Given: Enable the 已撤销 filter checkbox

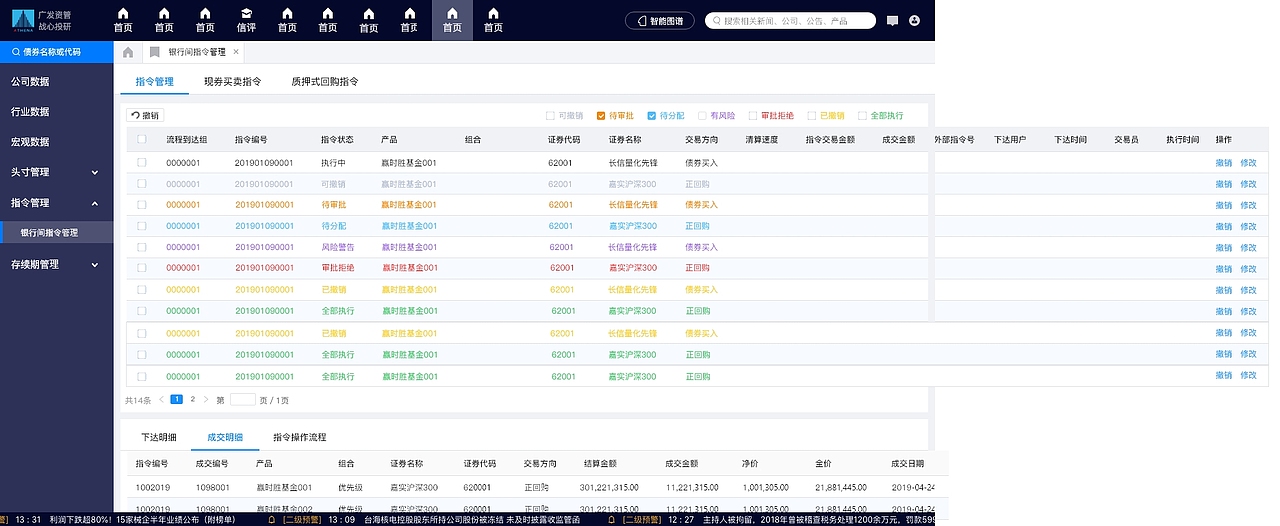Looking at the screenshot, I should click(x=812, y=116).
